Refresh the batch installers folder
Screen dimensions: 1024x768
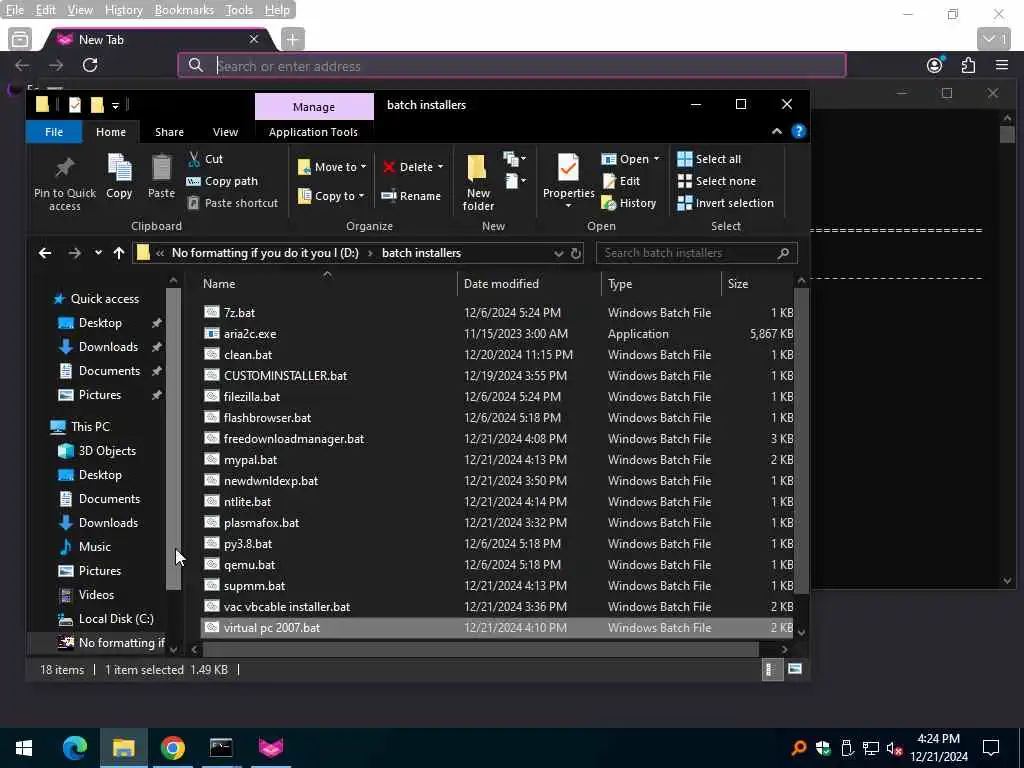(x=575, y=253)
